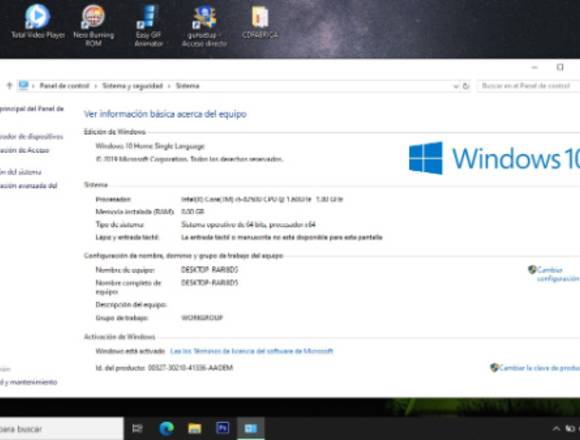Open the Microsoft software license terms link
Screen dimensions: 580x440
tap(252, 351)
